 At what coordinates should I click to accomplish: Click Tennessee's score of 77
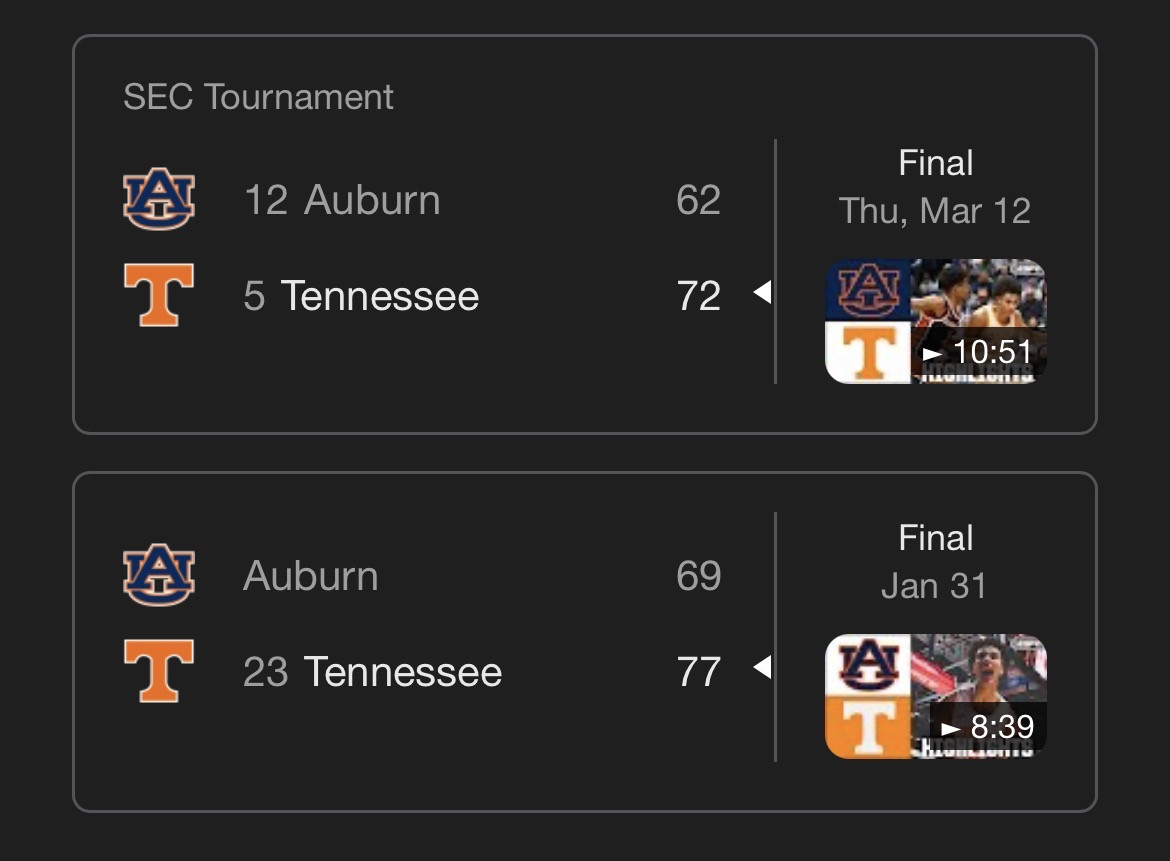click(x=698, y=672)
